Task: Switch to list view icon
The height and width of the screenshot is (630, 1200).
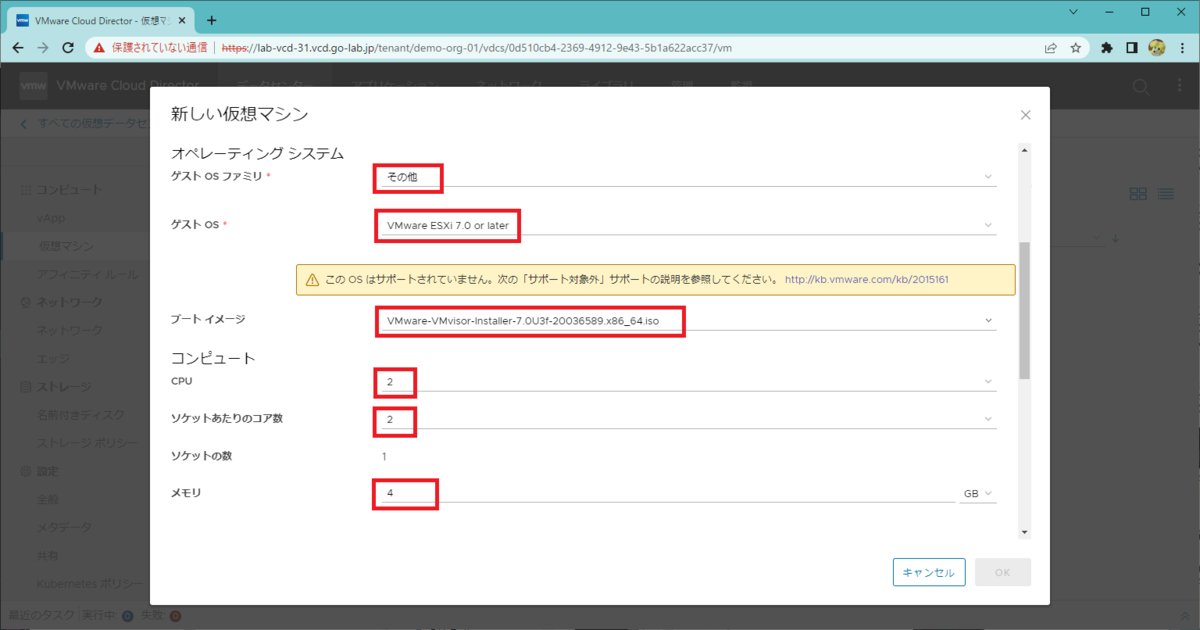Action: (1166, 193)
